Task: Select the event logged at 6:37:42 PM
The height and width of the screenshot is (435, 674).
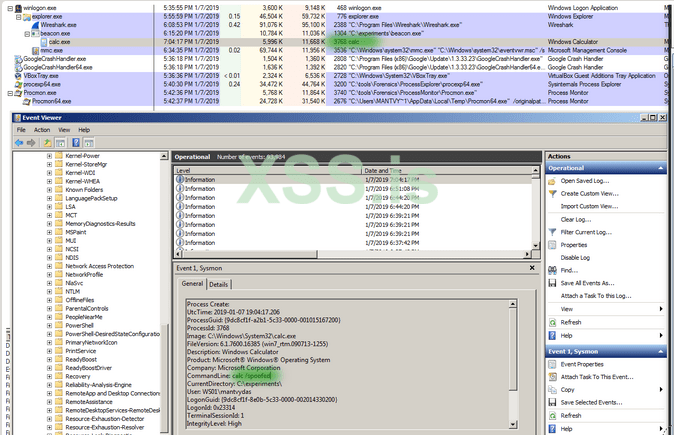Action: coord(353,243)
